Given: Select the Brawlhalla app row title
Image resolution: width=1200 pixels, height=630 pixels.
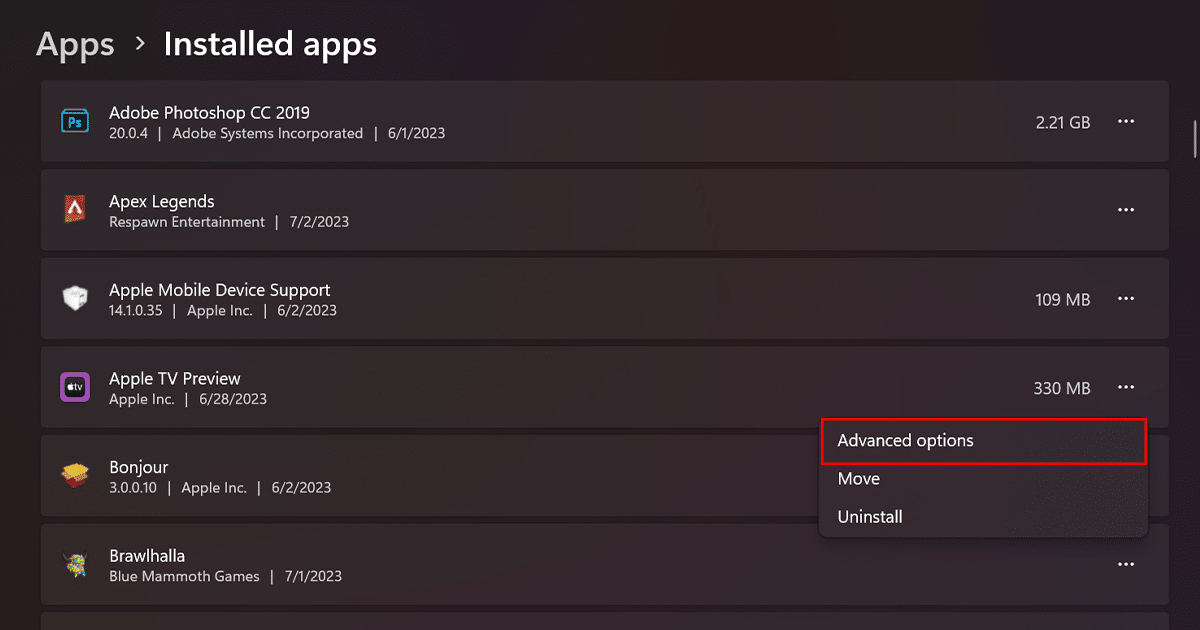Looking at the screenshot, I should [147, 556].
